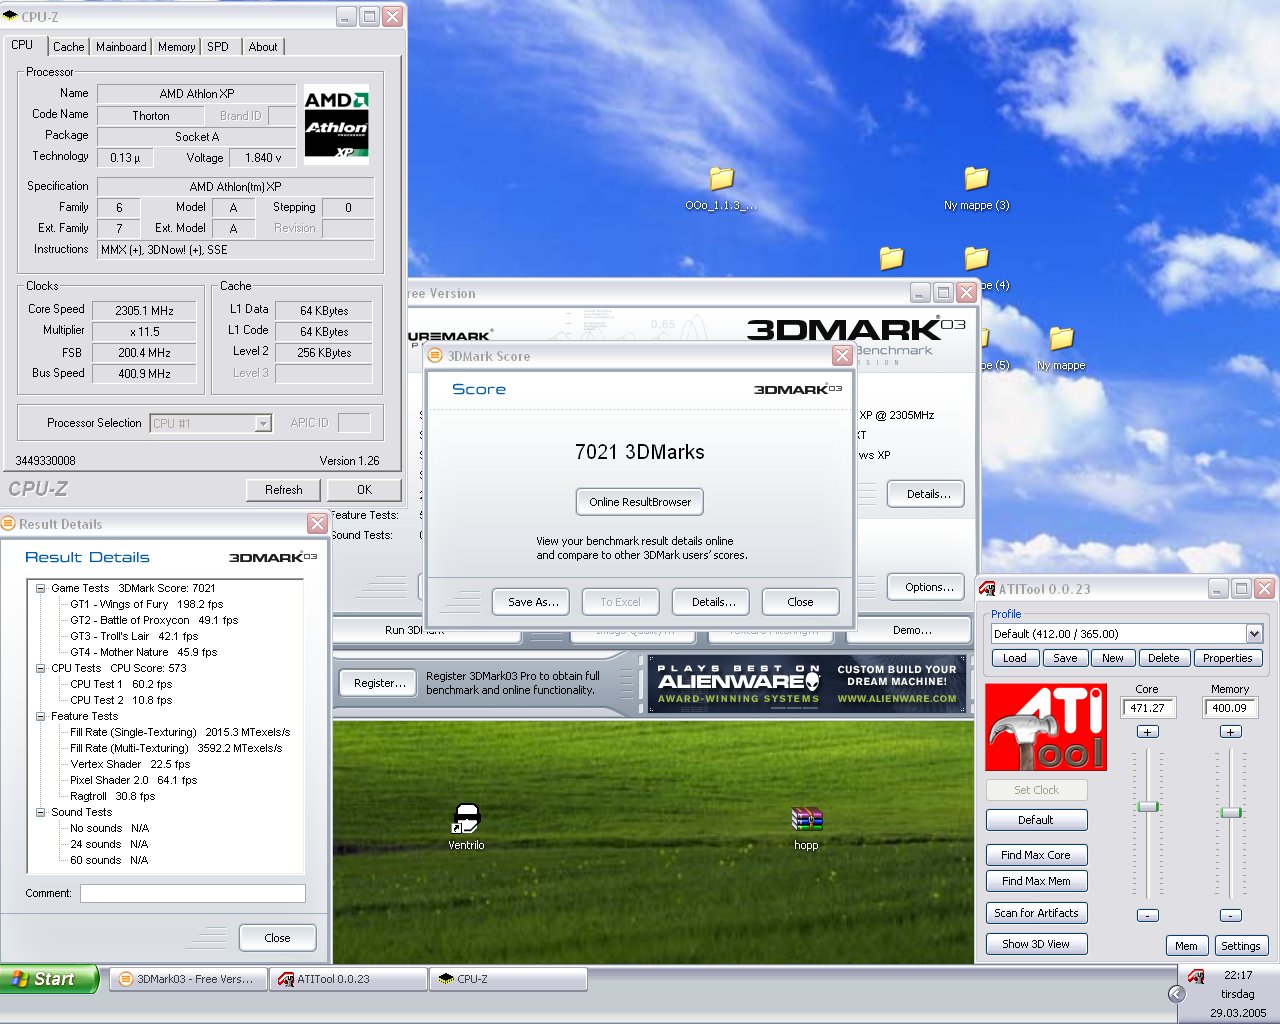Click the Memory clock value field
1280x1024 pixels.
tap(1231, 708)
